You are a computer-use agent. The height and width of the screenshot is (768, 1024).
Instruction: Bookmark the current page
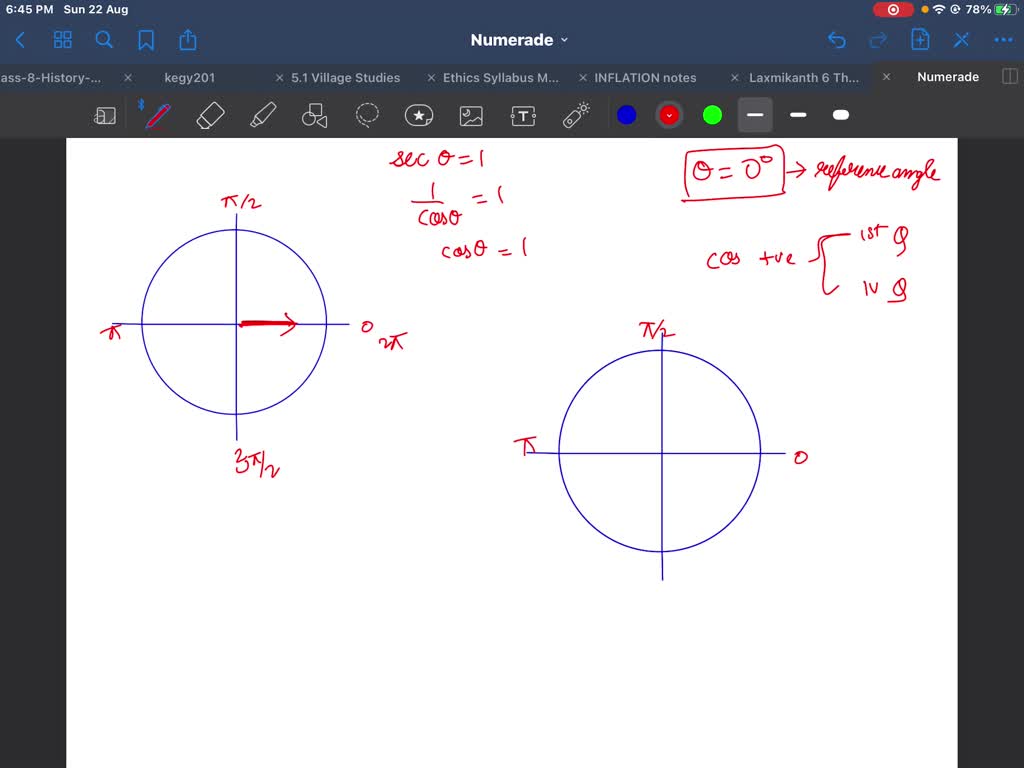coord(146,40)
